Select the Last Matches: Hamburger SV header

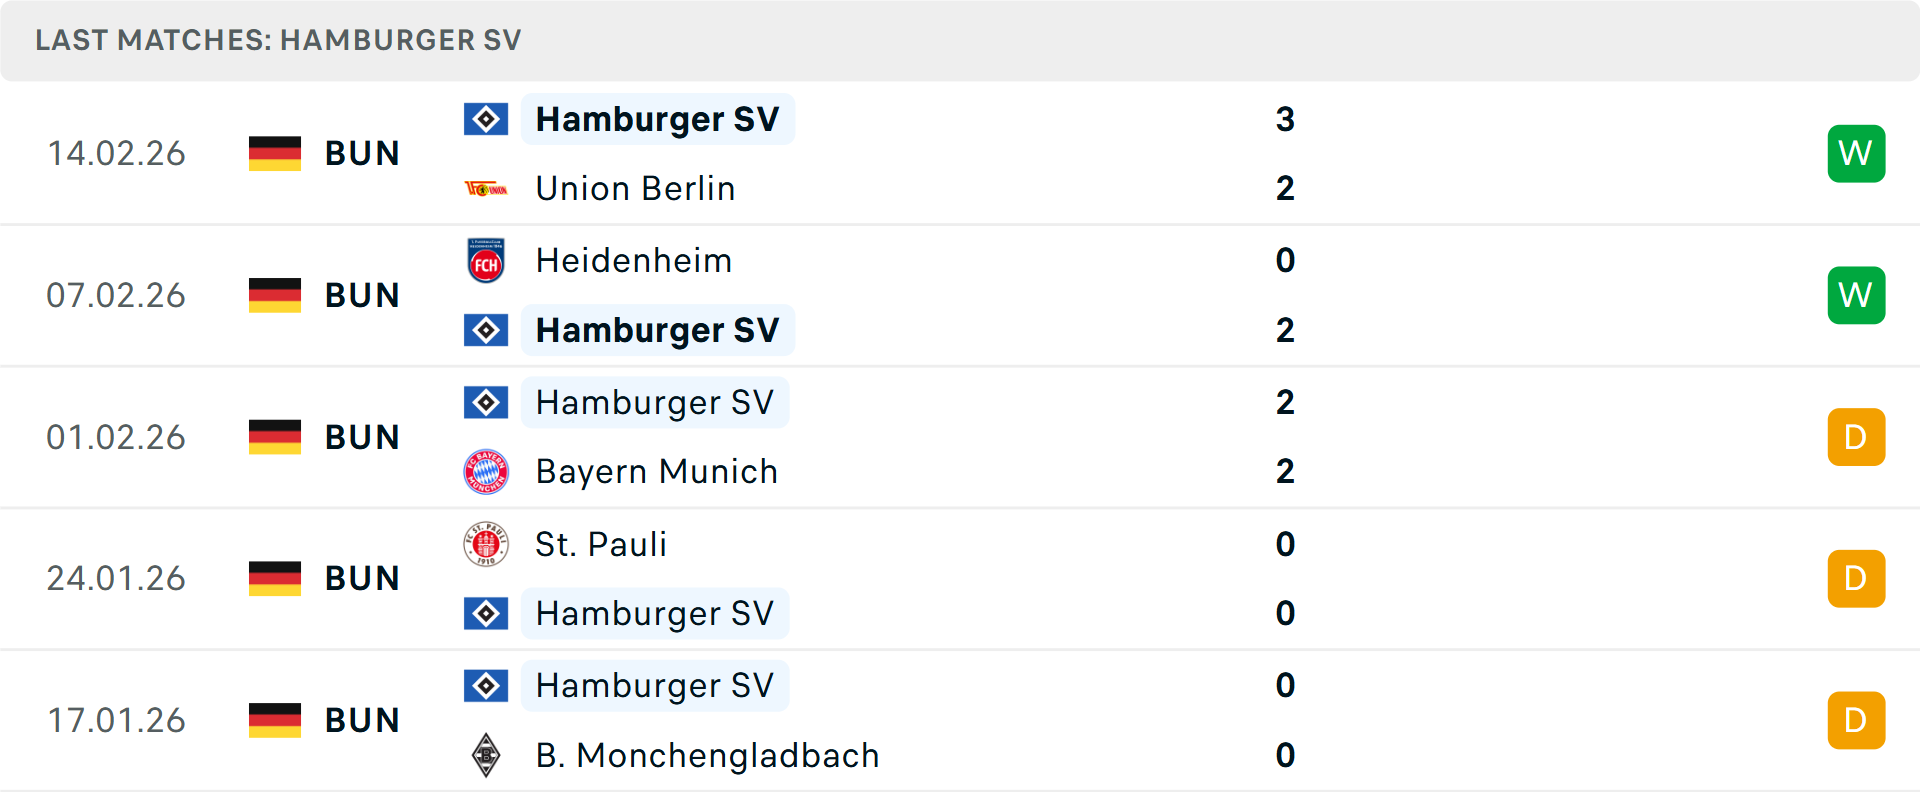tap(278, 40)
